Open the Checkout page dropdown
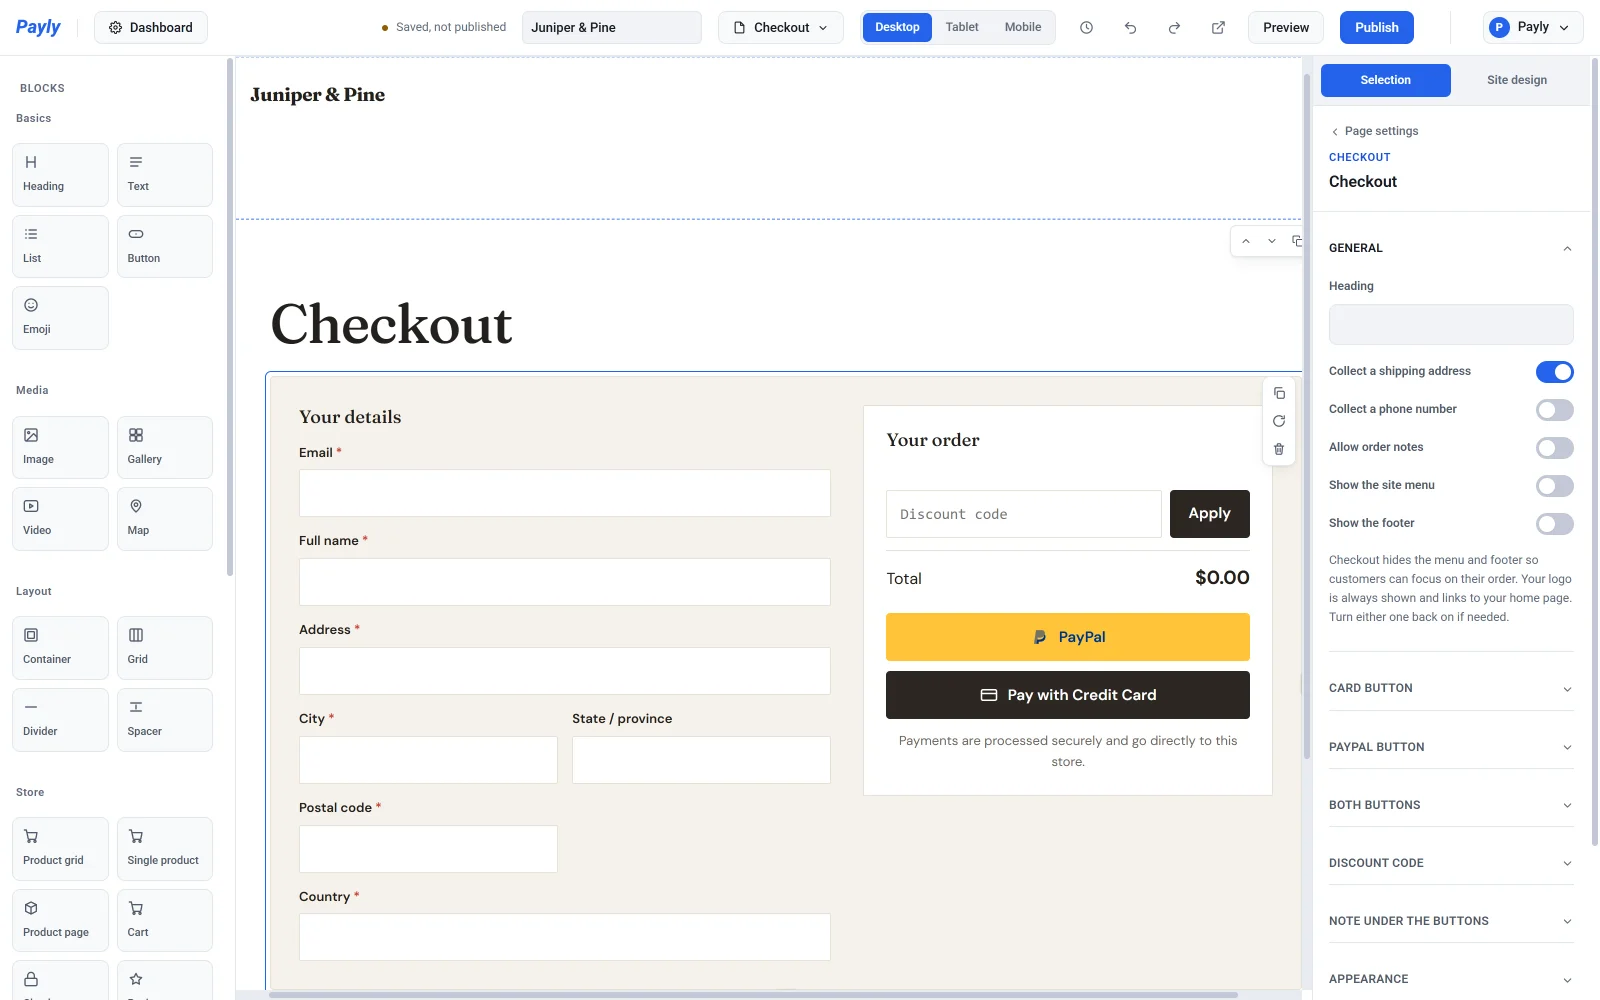Viewport: 1600px width, 1000px height. pos(781,28)
